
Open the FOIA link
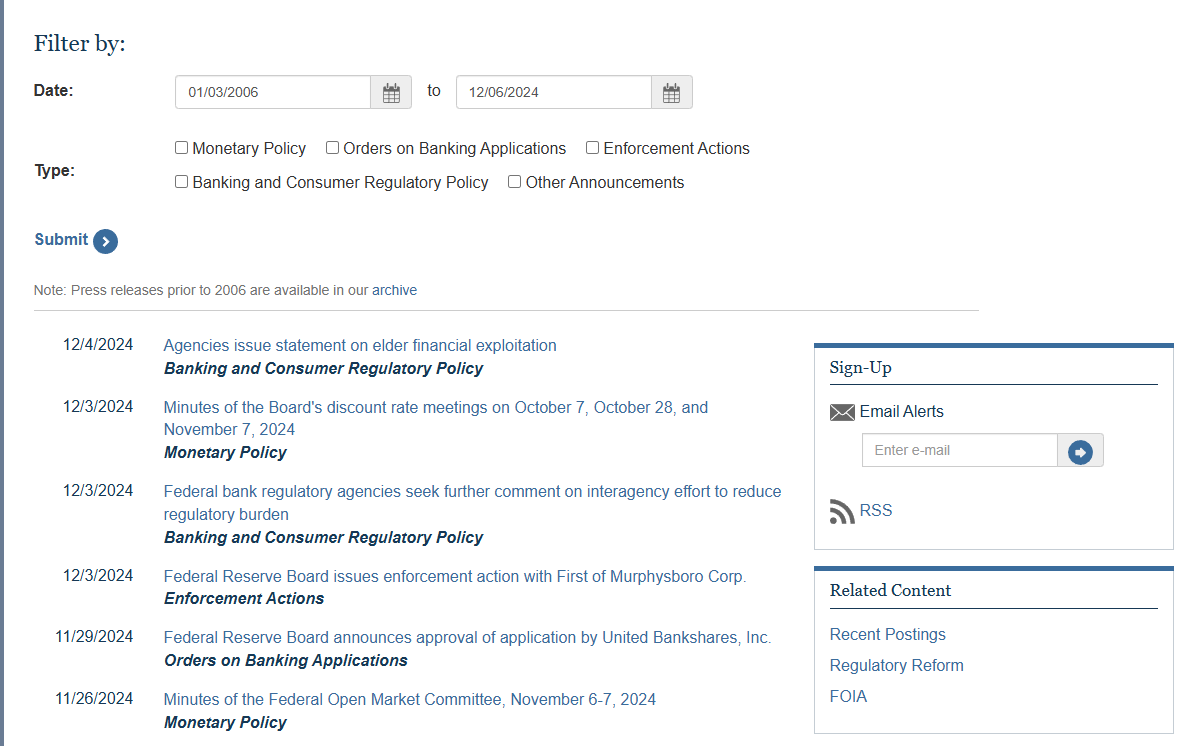(x=848, y=696)
